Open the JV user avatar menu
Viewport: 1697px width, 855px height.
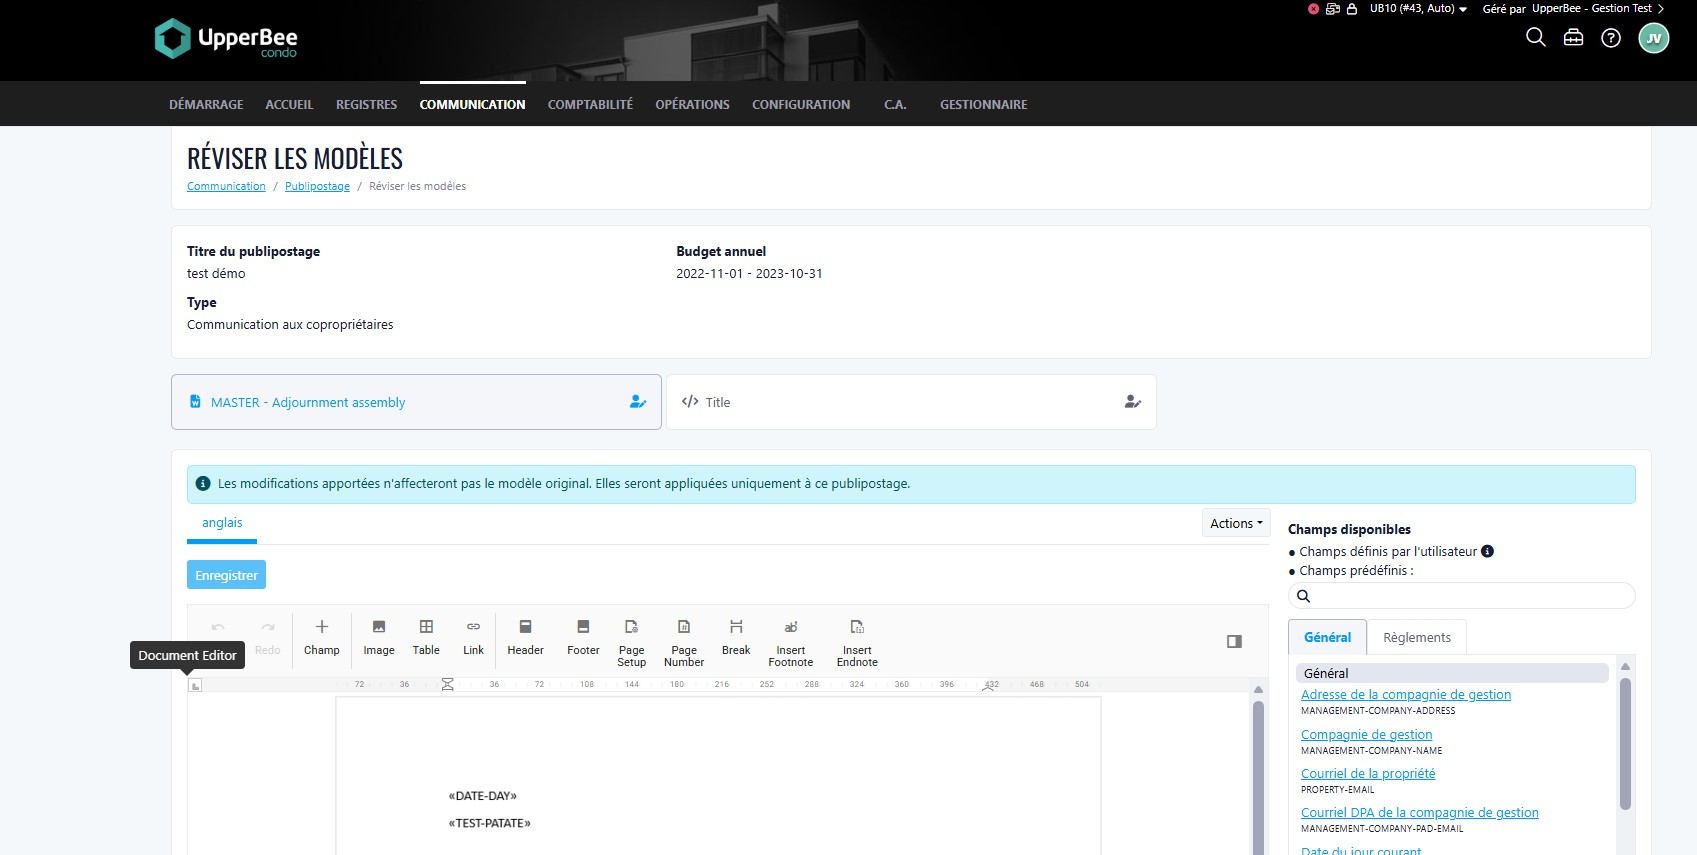pos(1654,38)
